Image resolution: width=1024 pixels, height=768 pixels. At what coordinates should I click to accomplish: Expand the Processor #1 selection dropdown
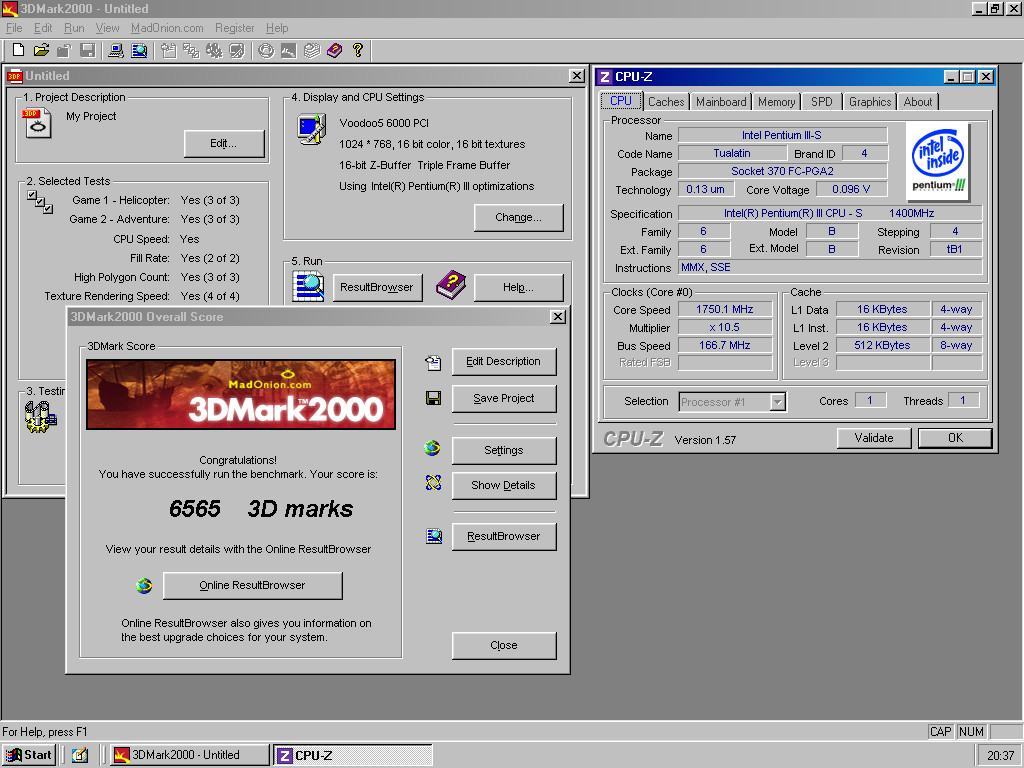[777, 402]
